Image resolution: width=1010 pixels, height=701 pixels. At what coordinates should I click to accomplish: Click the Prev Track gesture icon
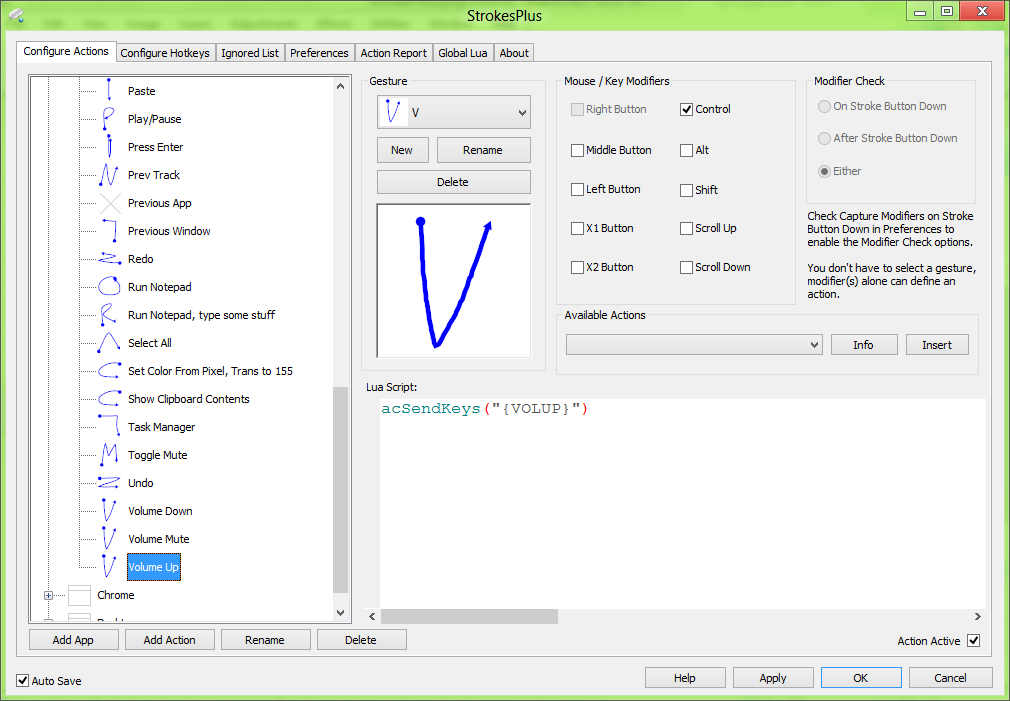[110, 175]
